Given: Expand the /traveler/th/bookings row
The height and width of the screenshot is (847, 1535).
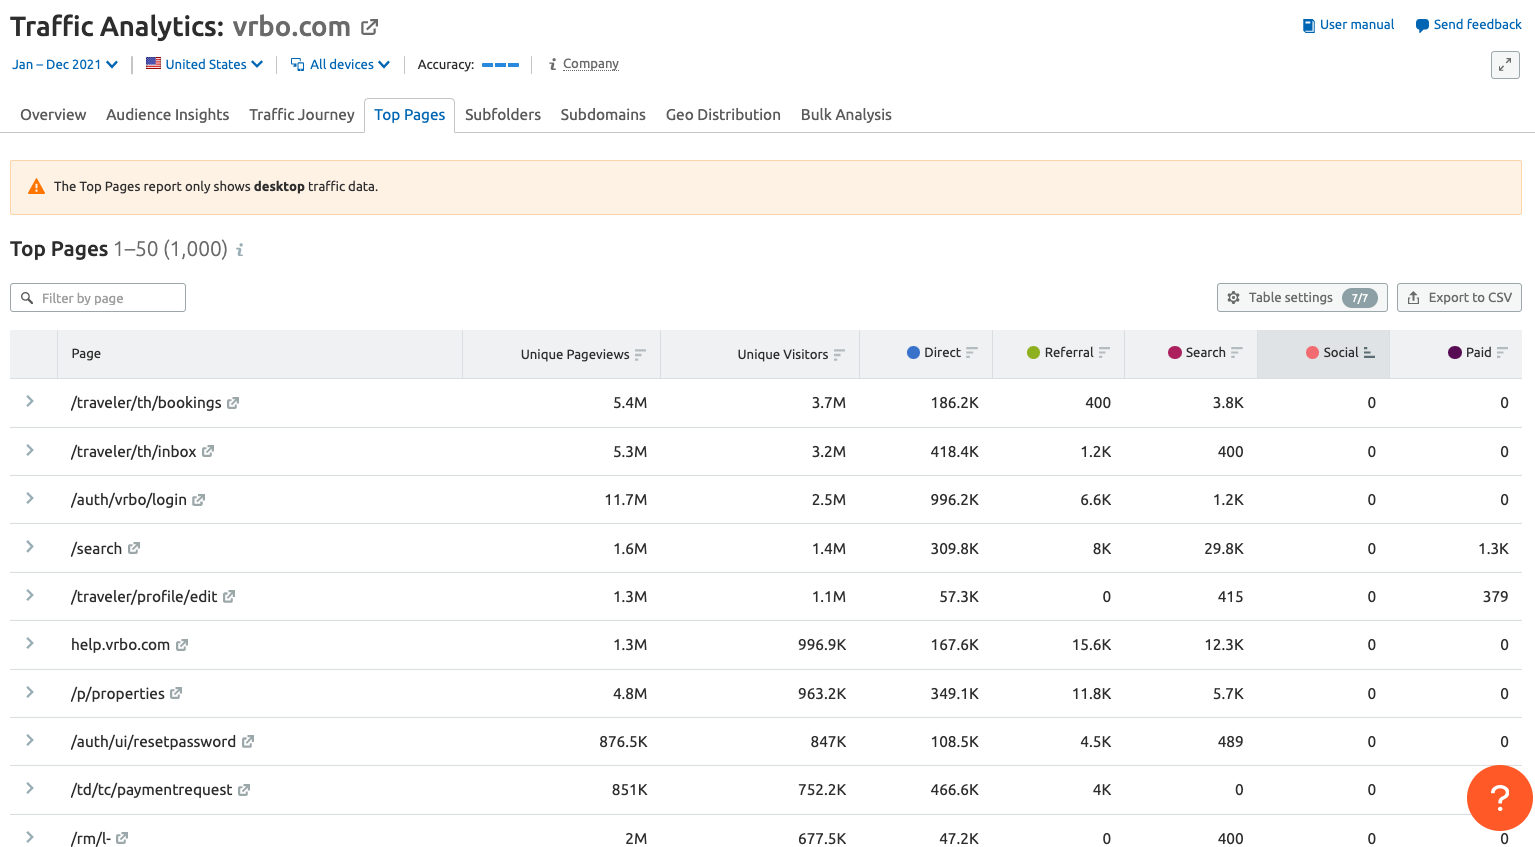Looking at the screenshot, I should (30, 402).
